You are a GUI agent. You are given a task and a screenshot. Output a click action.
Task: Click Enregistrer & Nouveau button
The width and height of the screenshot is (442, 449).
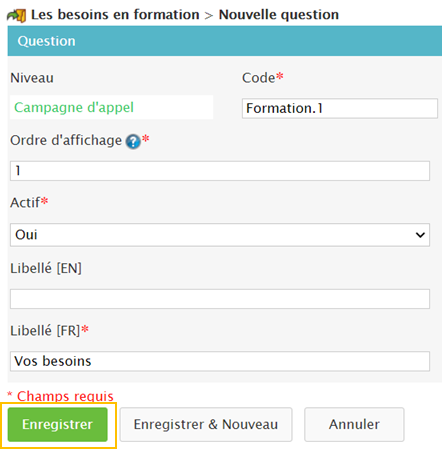click(206, 424)
